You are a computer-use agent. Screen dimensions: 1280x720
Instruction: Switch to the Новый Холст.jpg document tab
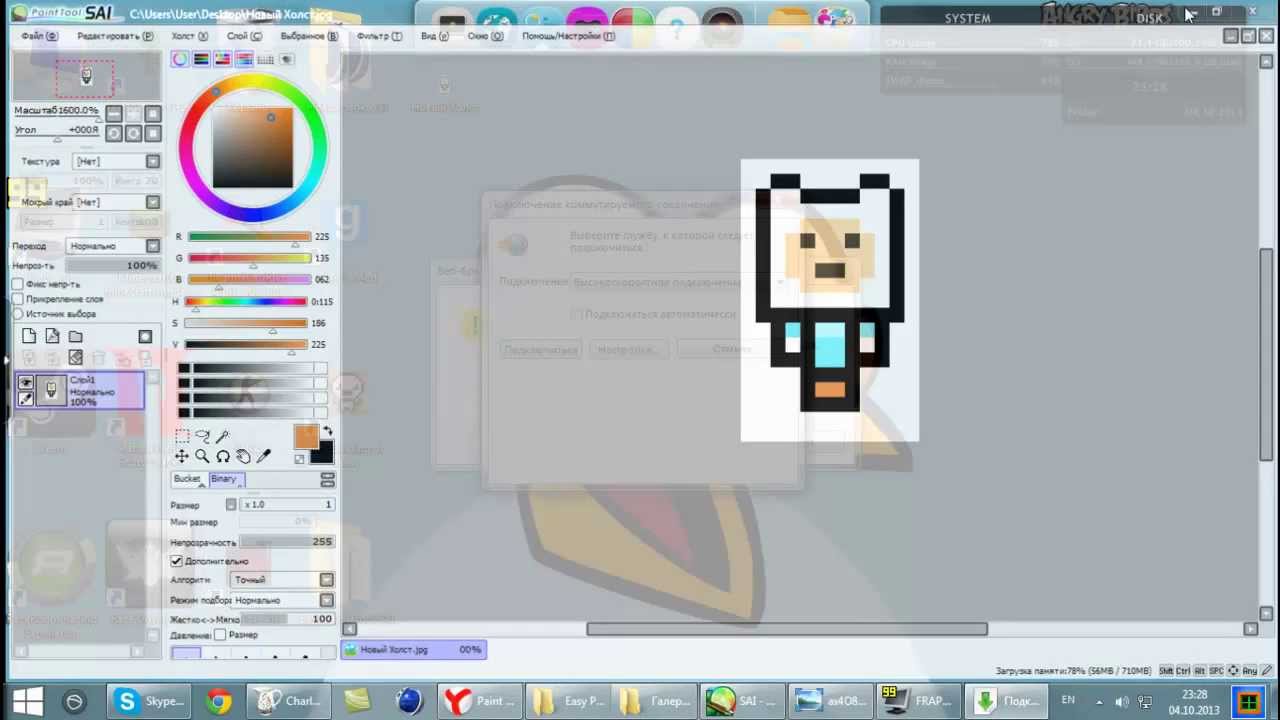pyautogui.click(x=414, y=649)
